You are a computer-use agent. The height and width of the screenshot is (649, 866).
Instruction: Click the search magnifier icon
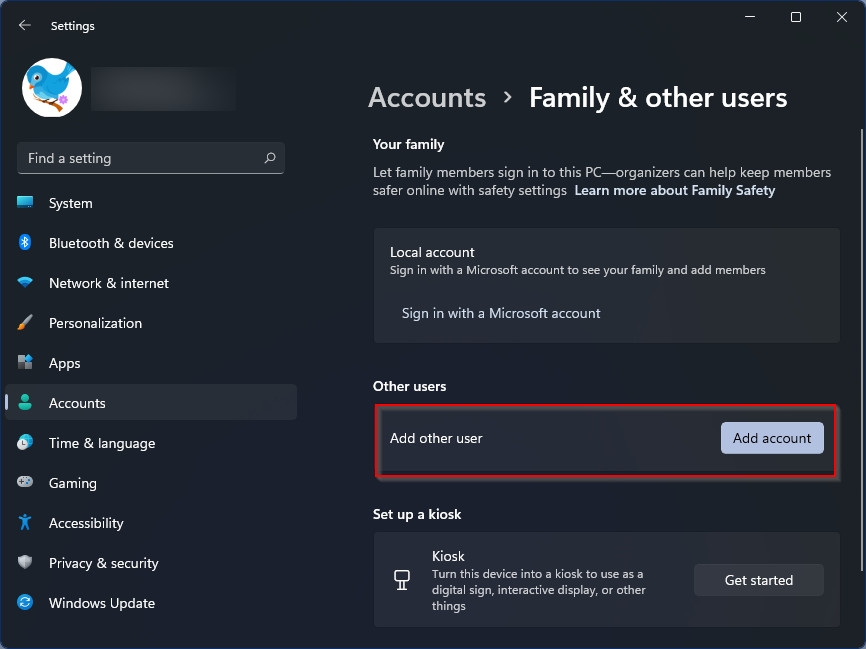point(270,158)
